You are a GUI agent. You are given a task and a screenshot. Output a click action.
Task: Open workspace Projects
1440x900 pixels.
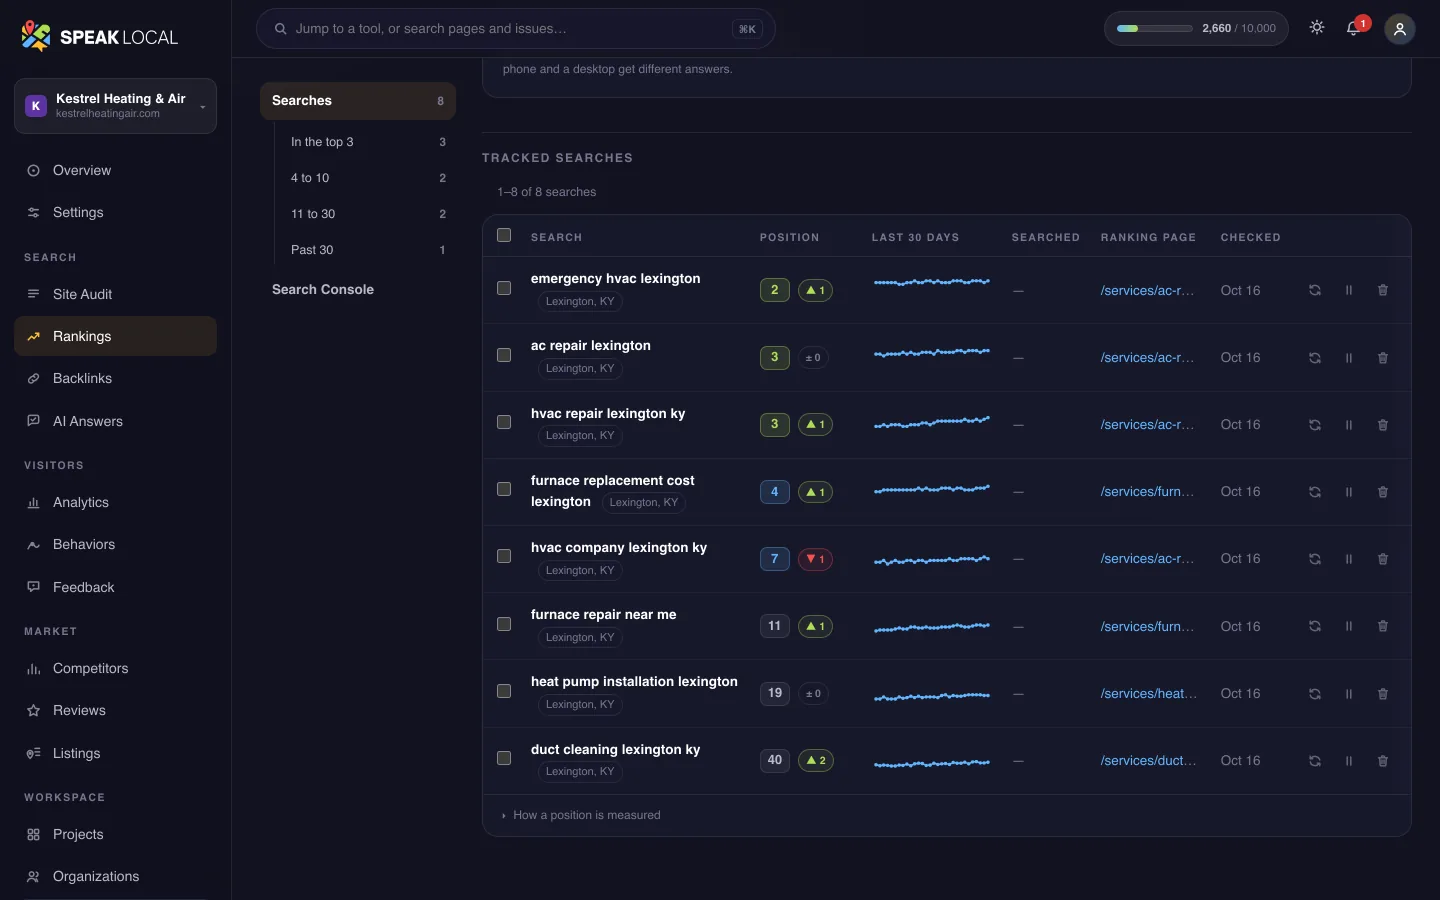click(x=115, y=834)
